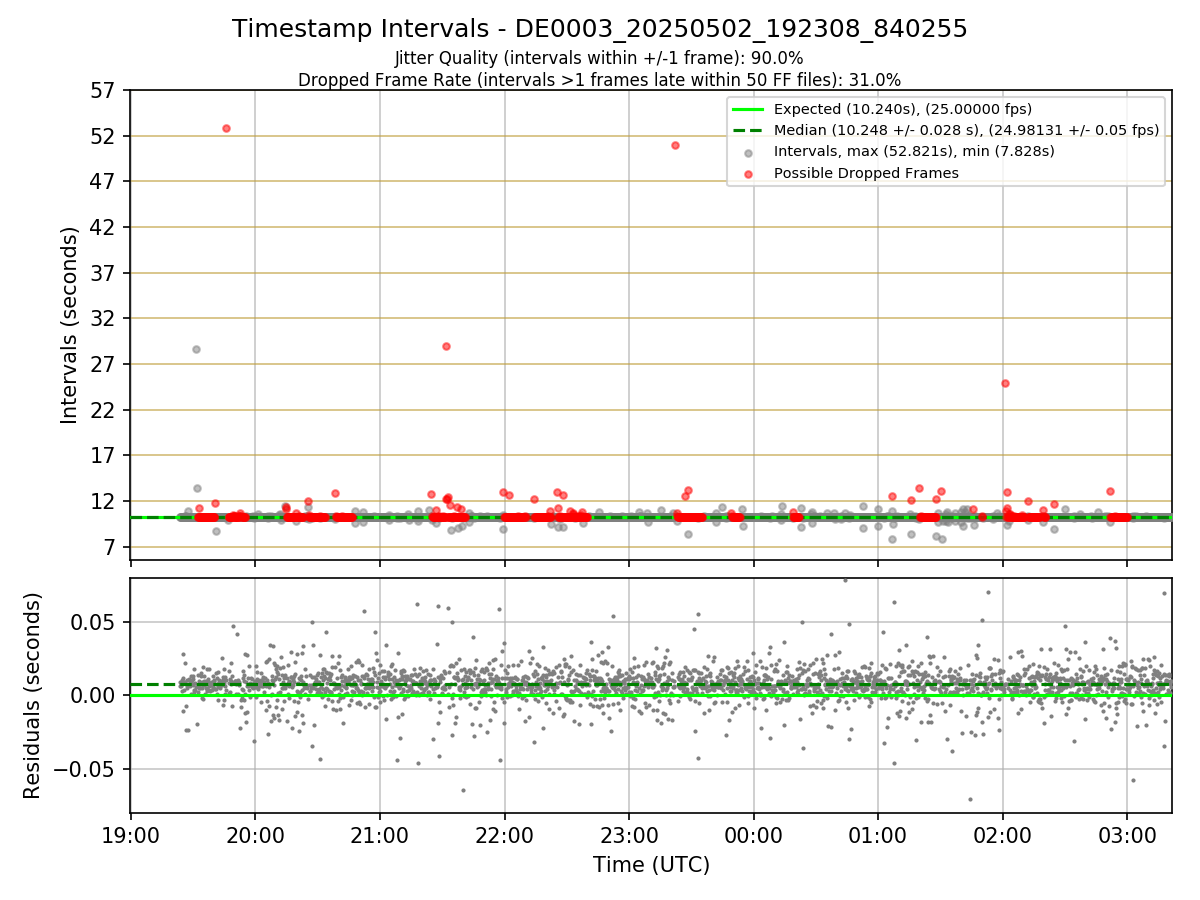Image resolution: width=1200 pixels, height=900 pixels.
Task: Click the 03:00 x-axis tick label
Action: coord(1128,834)
